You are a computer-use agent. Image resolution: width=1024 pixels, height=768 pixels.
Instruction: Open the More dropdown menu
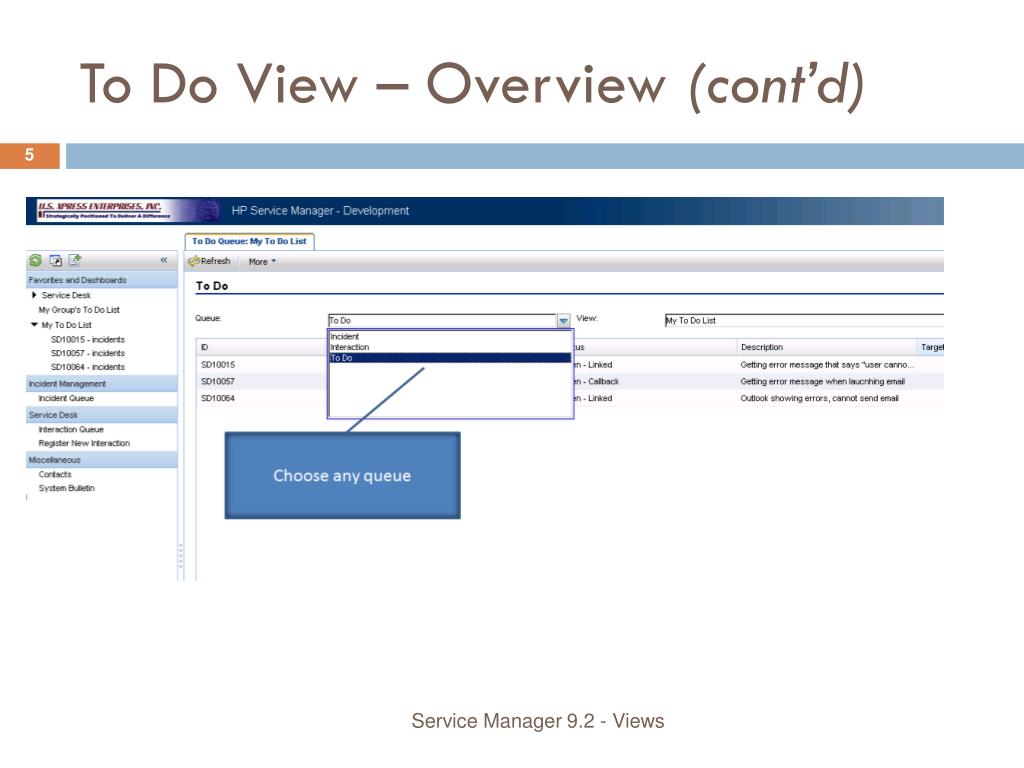click(x=263, y=262)
